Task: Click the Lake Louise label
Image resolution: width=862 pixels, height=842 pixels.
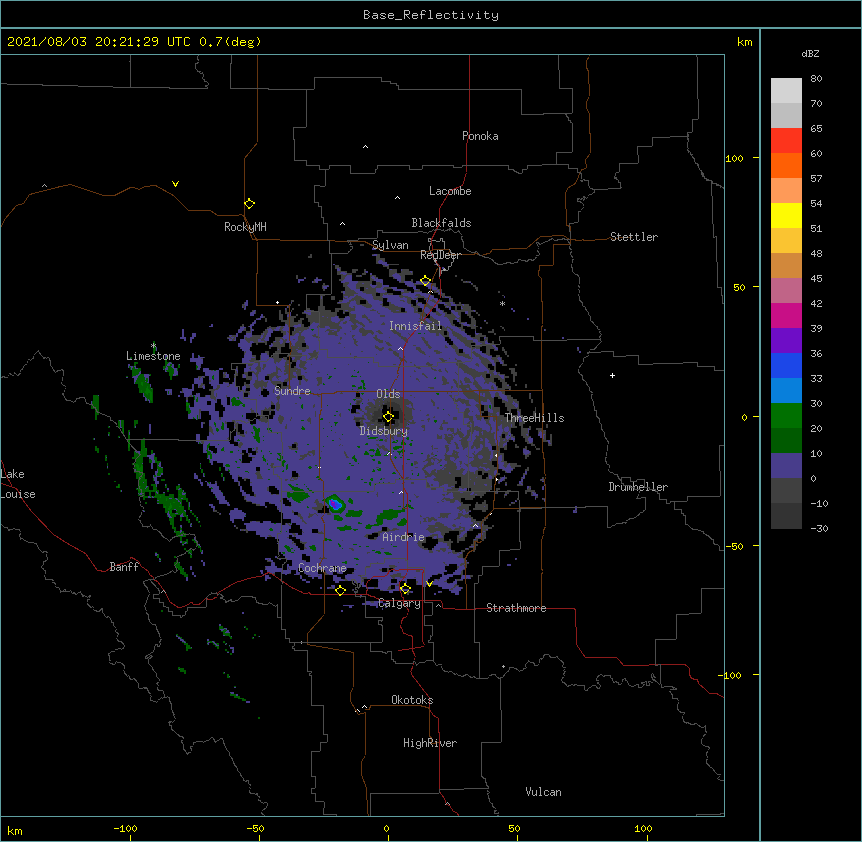Action: (x=18, y=484)
